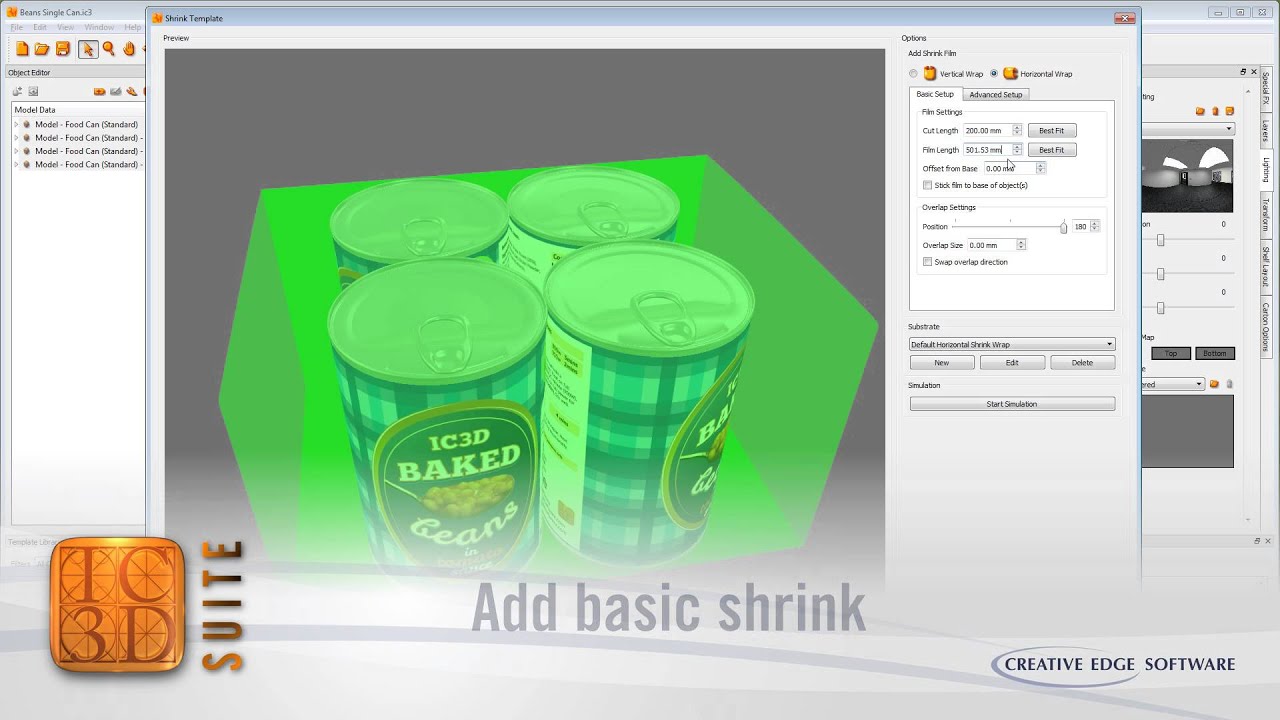The height and width of the screenshot is (720, 1280).
Task: Click the Film Length spinner arrows
Action: coord(1017,150)
